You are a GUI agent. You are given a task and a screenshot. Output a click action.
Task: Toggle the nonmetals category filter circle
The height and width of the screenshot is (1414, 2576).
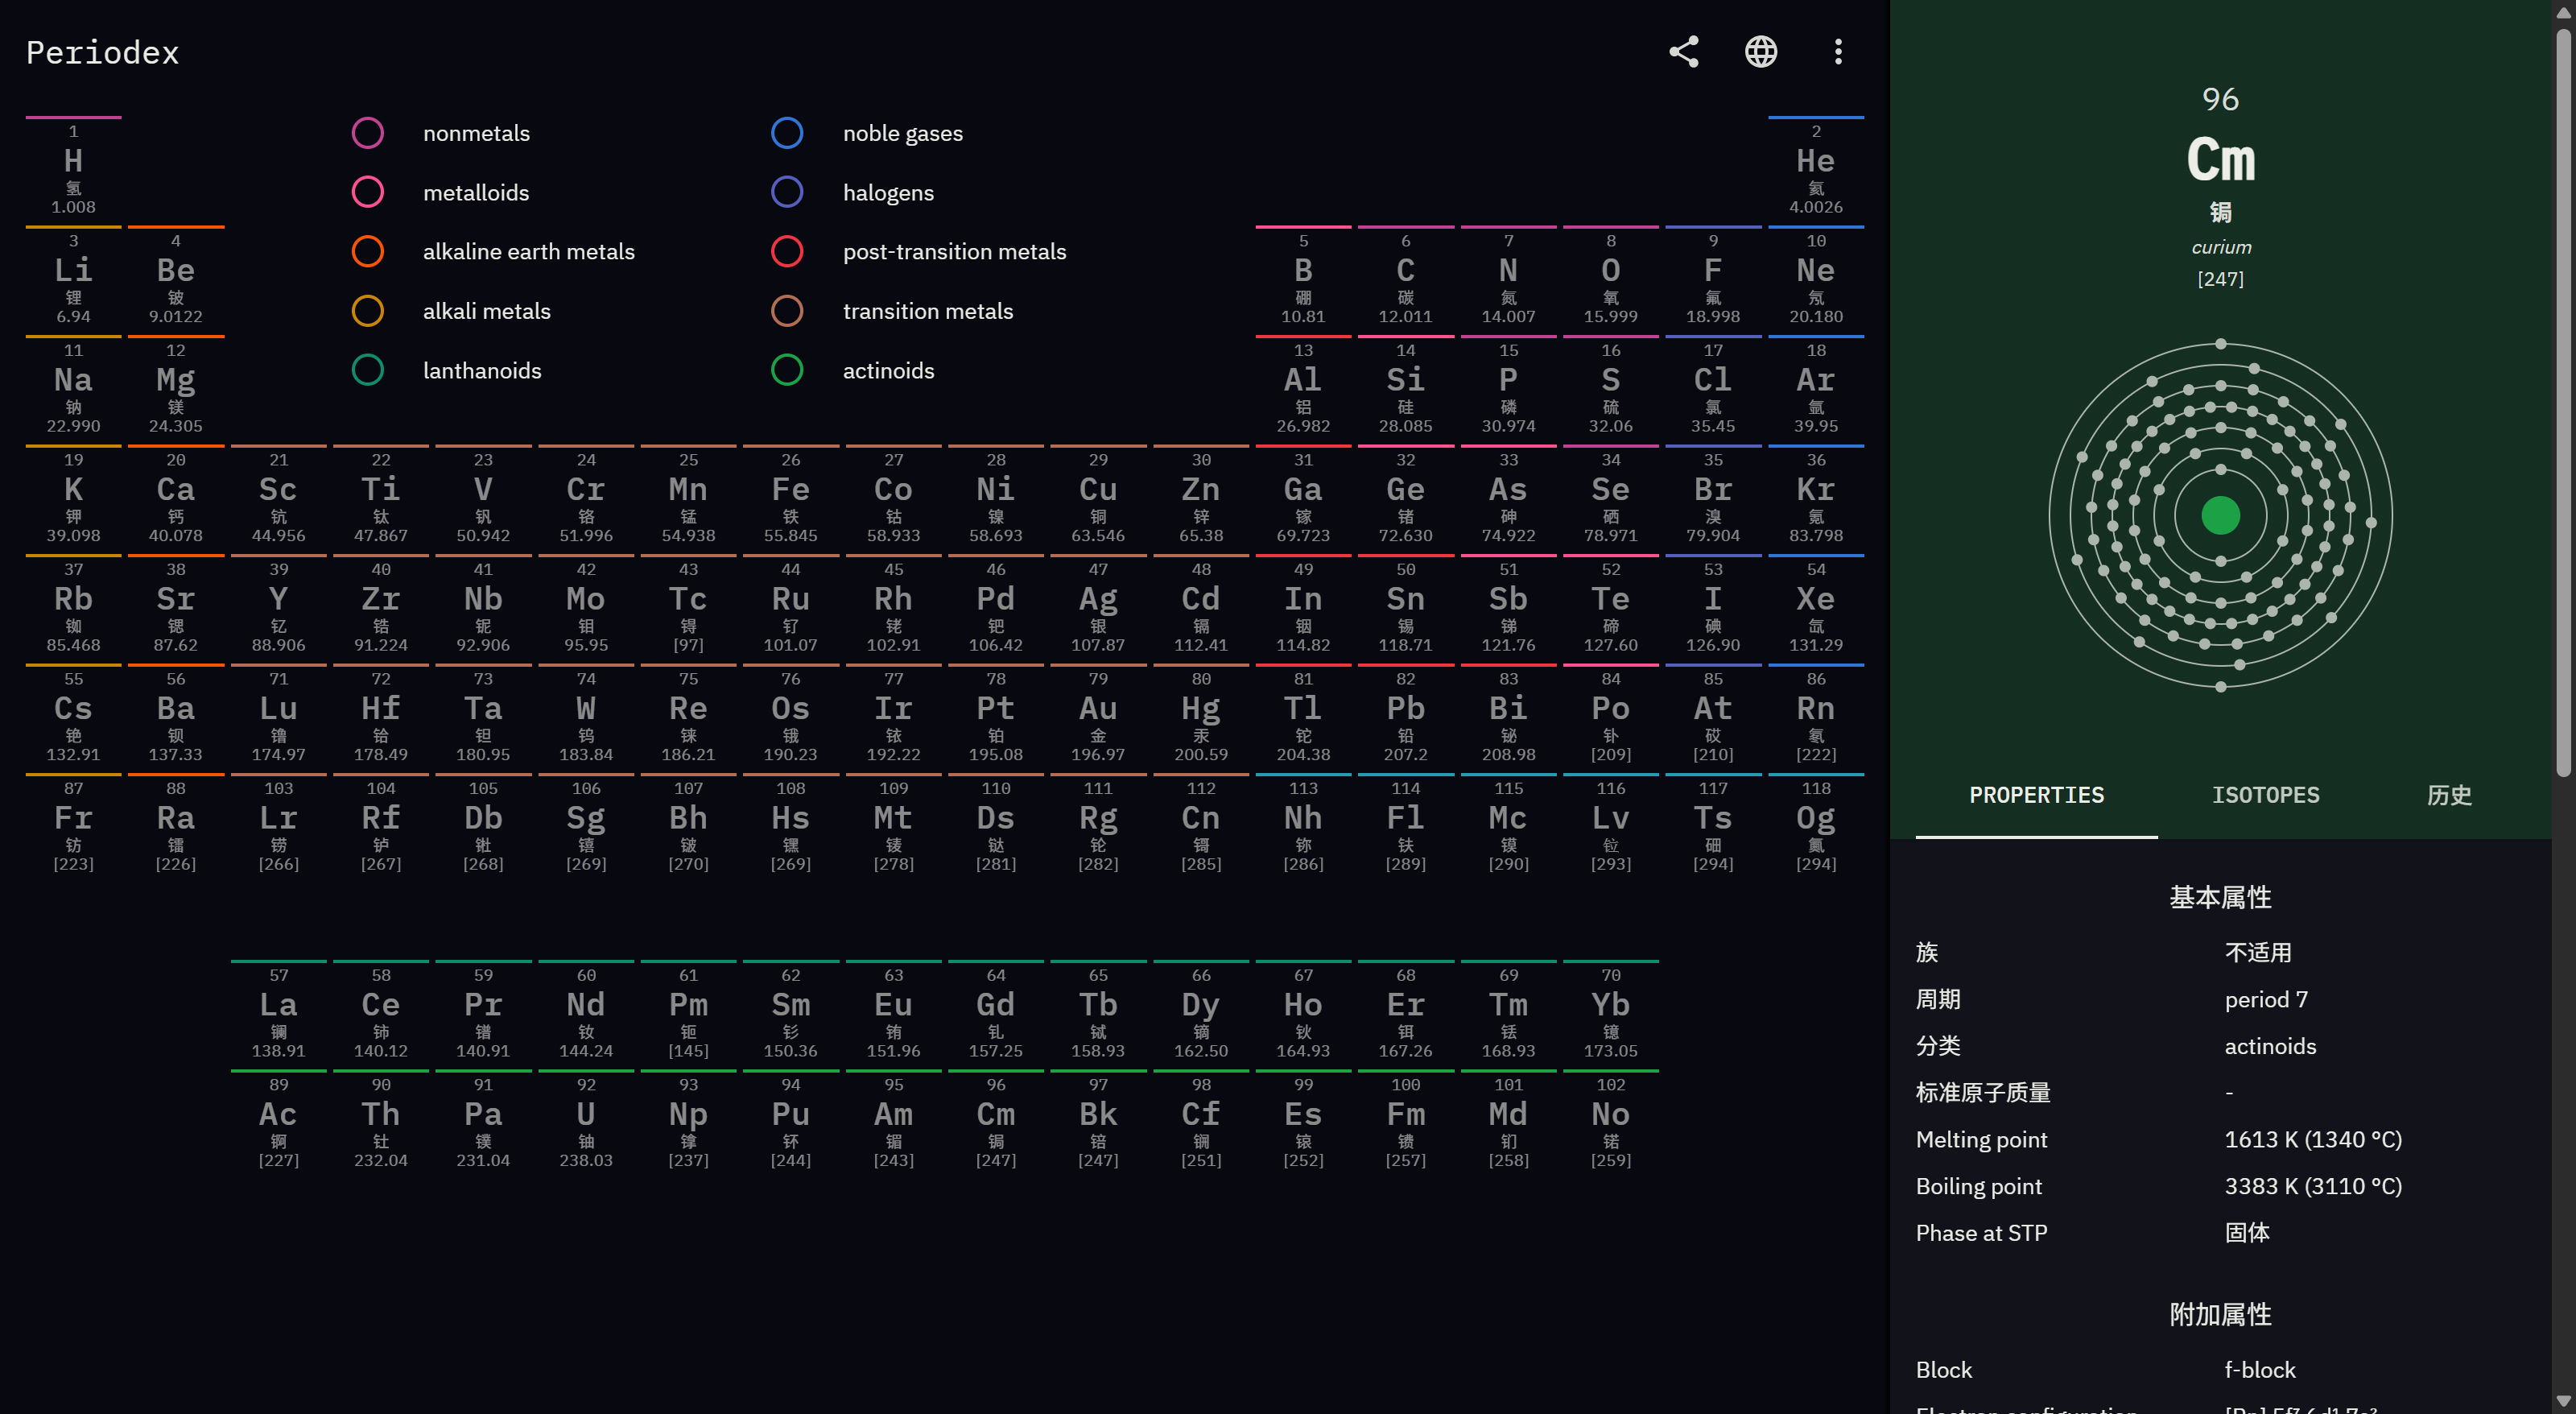[x=368, y=133]
